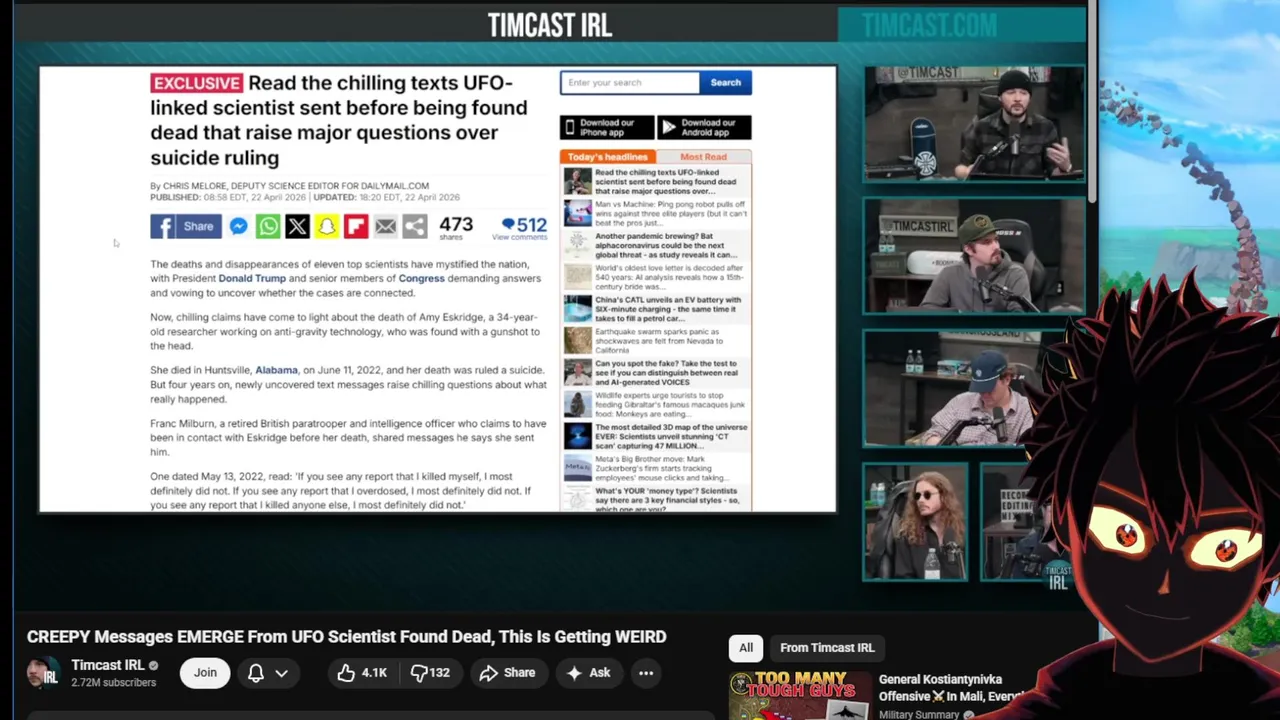
Task: Share article via Messenger icon
Action: (x=238, y=226)
